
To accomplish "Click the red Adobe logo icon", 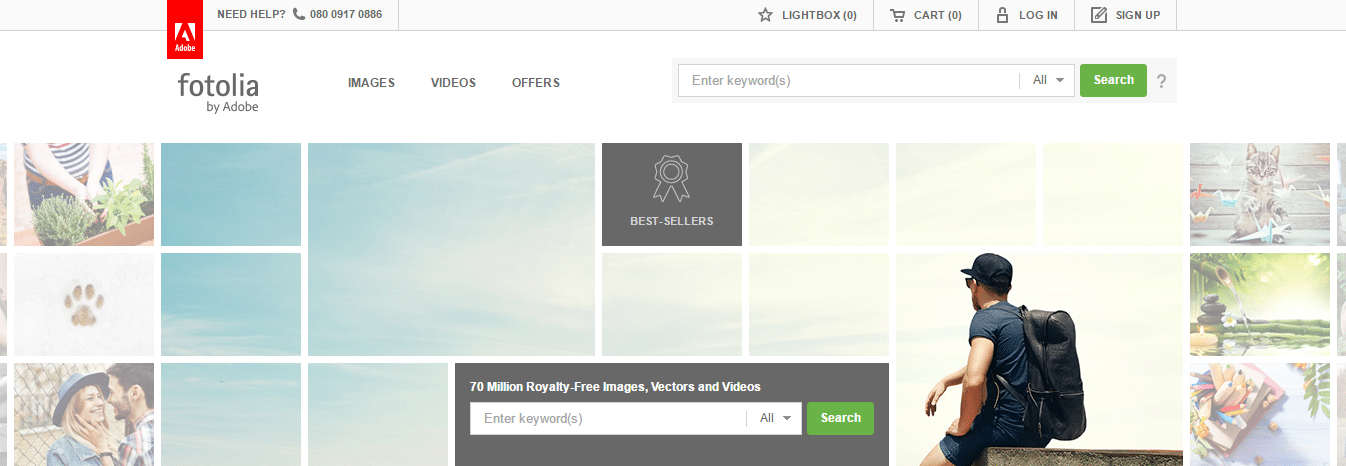I will point(185,29).
